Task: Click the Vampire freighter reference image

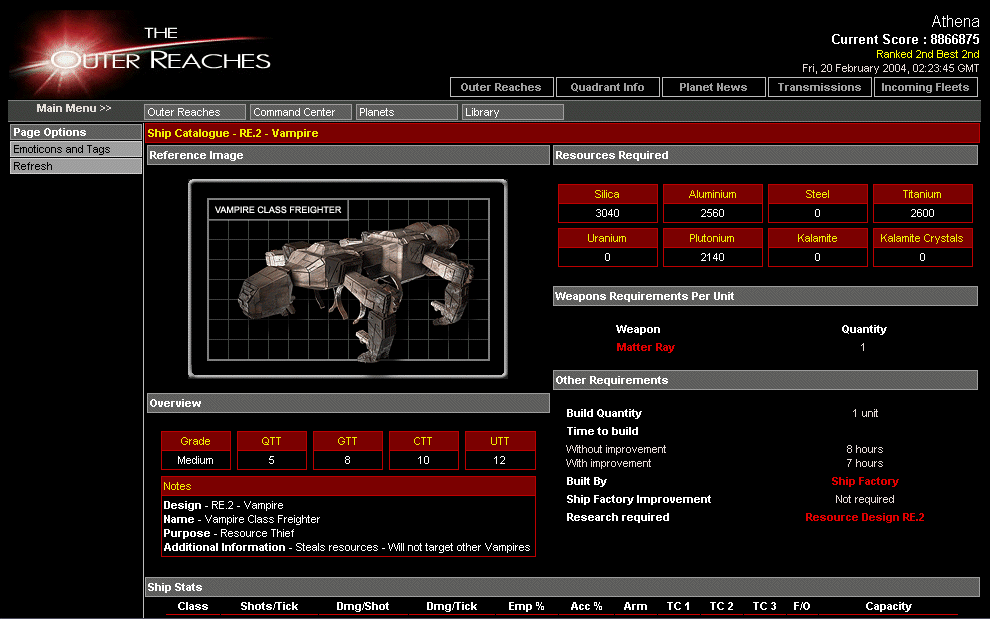Action: pyautogui.click(x=348, y=279)
